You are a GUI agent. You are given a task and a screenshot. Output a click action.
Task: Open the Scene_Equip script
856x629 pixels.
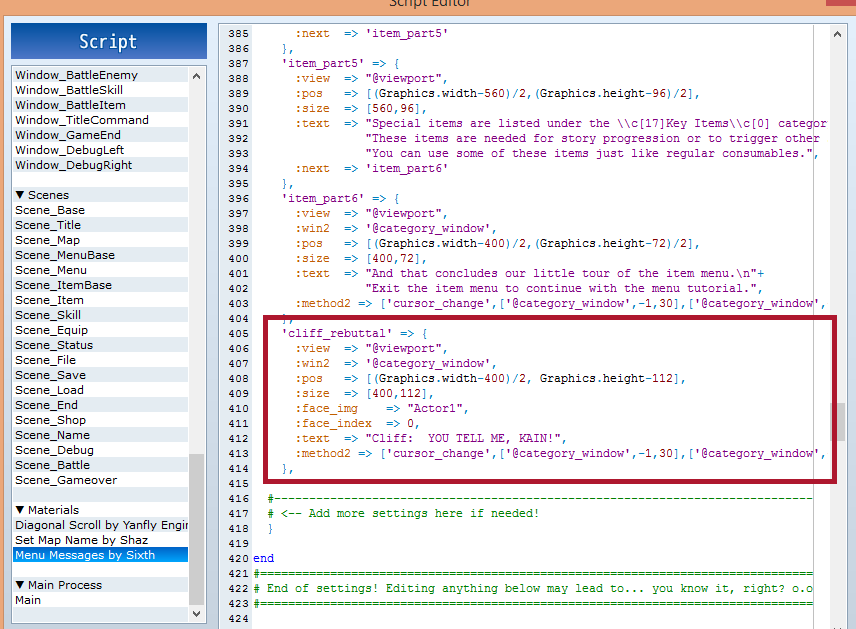[100, 330]
